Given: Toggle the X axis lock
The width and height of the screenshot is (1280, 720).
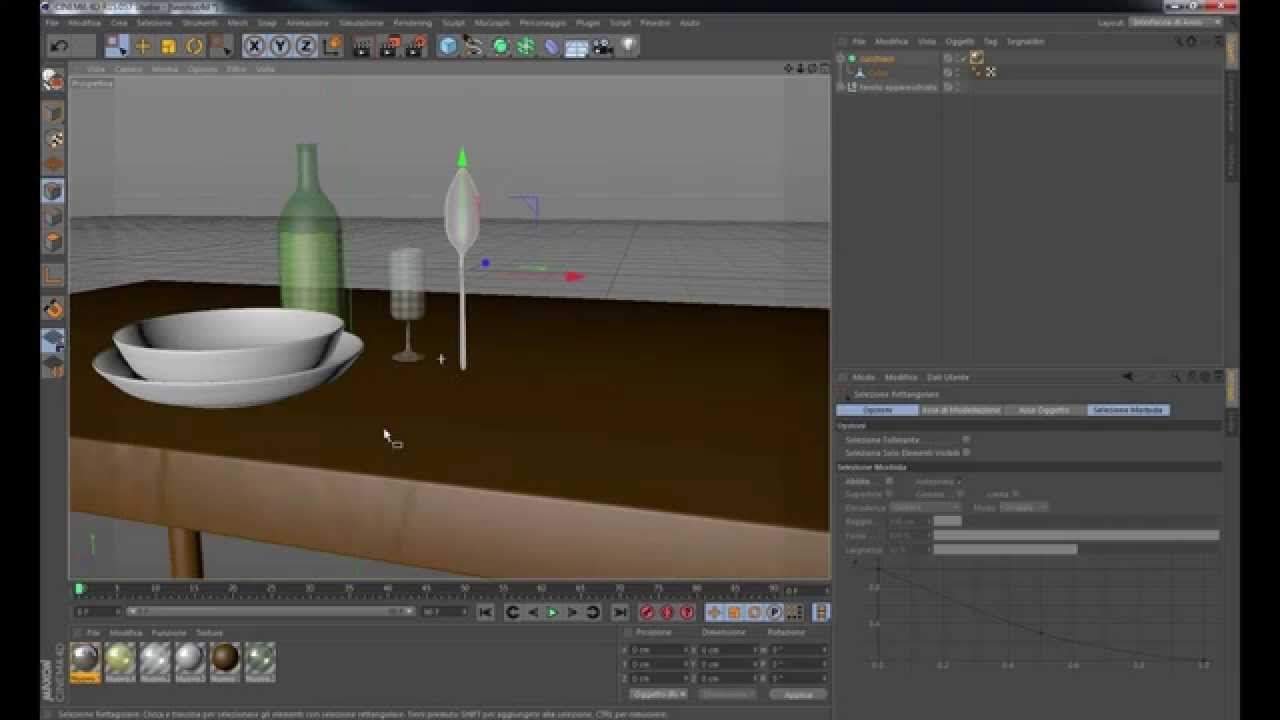Looking at the screenshot, I should click(254, 46).
